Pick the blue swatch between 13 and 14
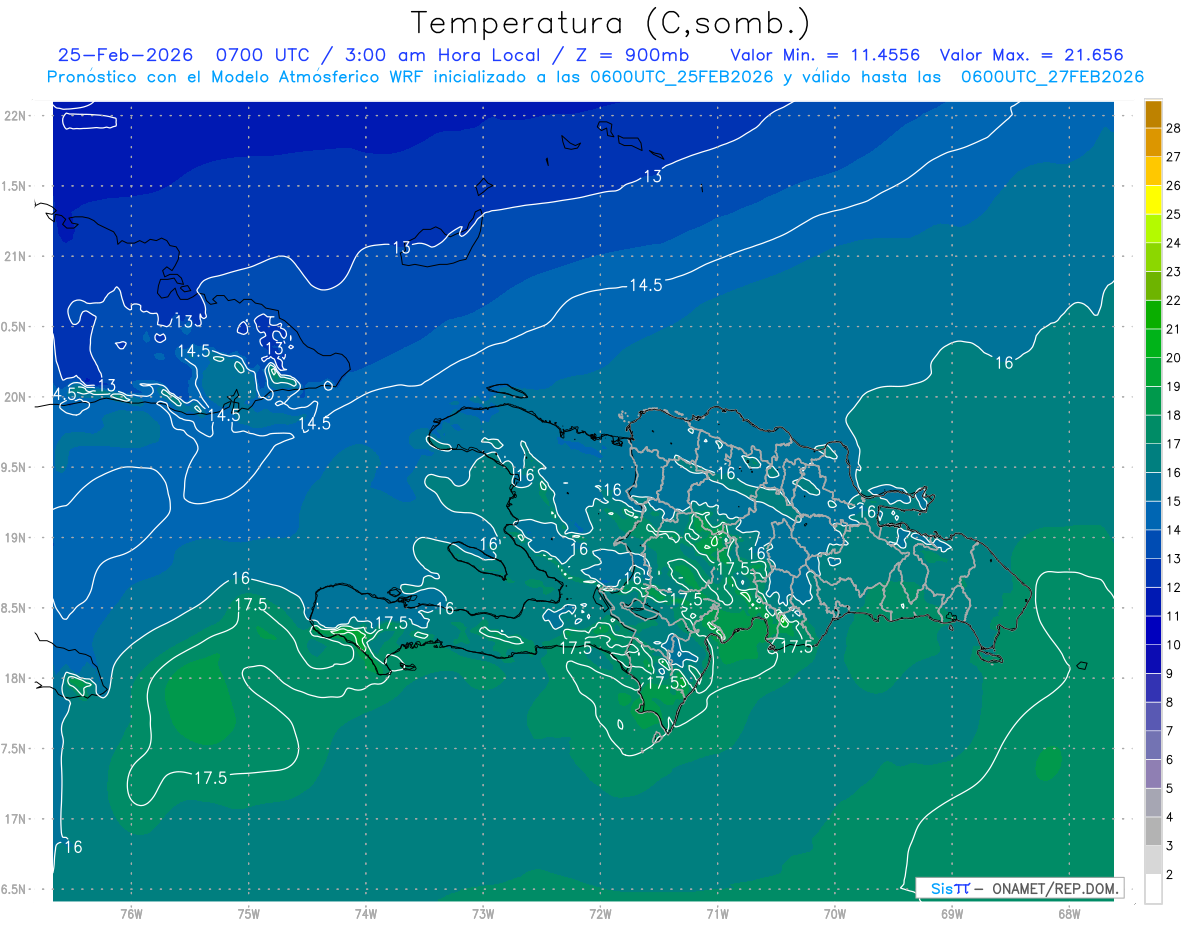1200x927 pixels. (1153, 544)
